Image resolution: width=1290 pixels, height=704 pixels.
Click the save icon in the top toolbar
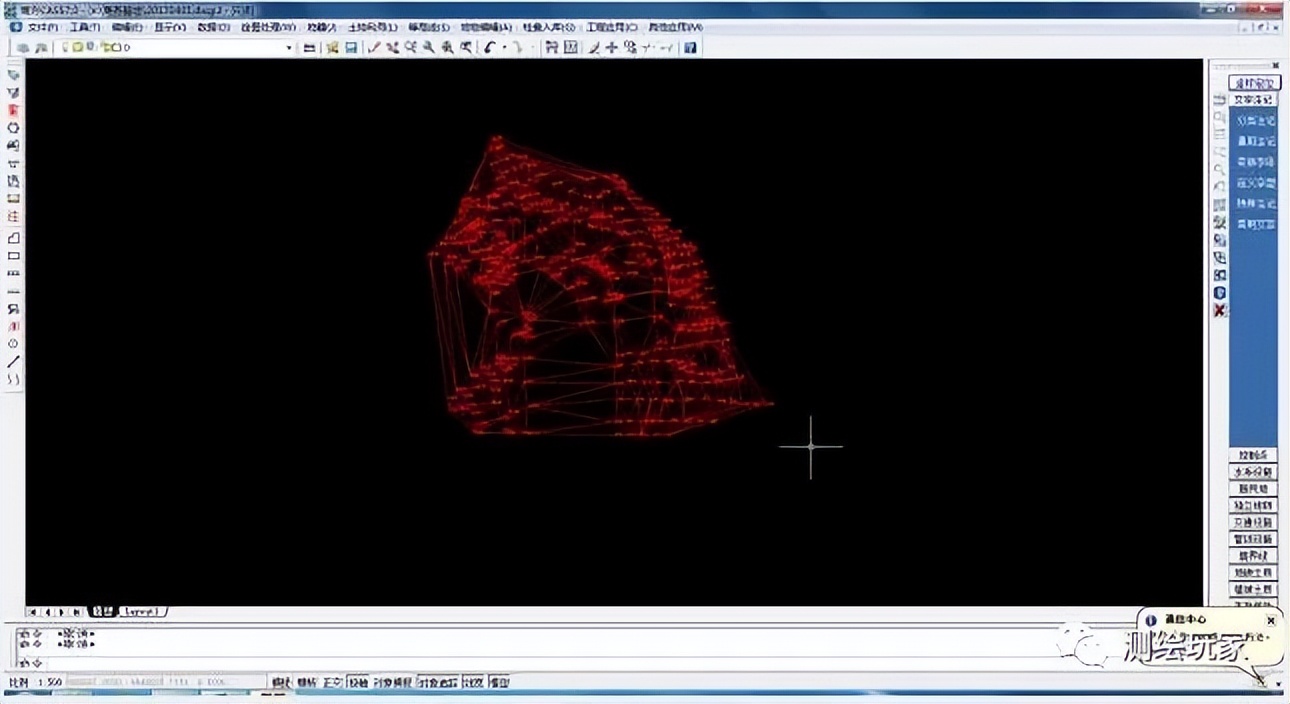click(349, 47)
